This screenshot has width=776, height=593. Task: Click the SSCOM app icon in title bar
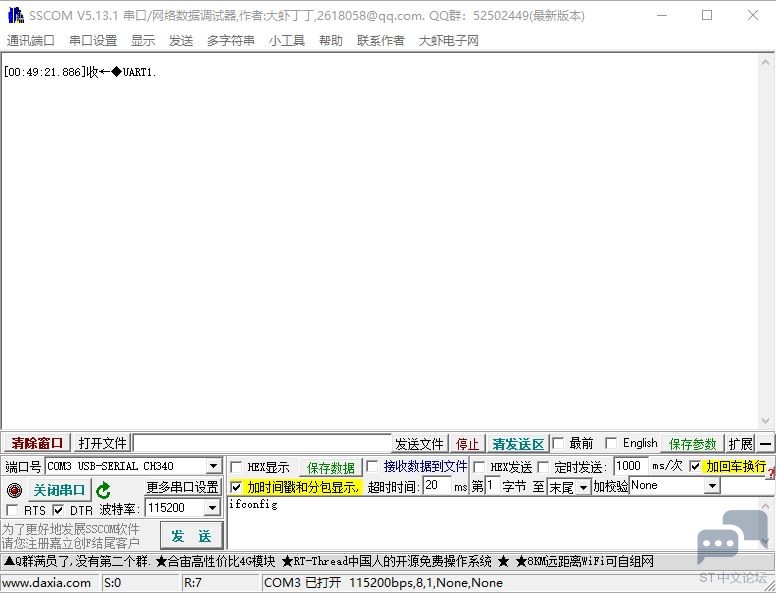pyautogui.click(x=15, y=15)
